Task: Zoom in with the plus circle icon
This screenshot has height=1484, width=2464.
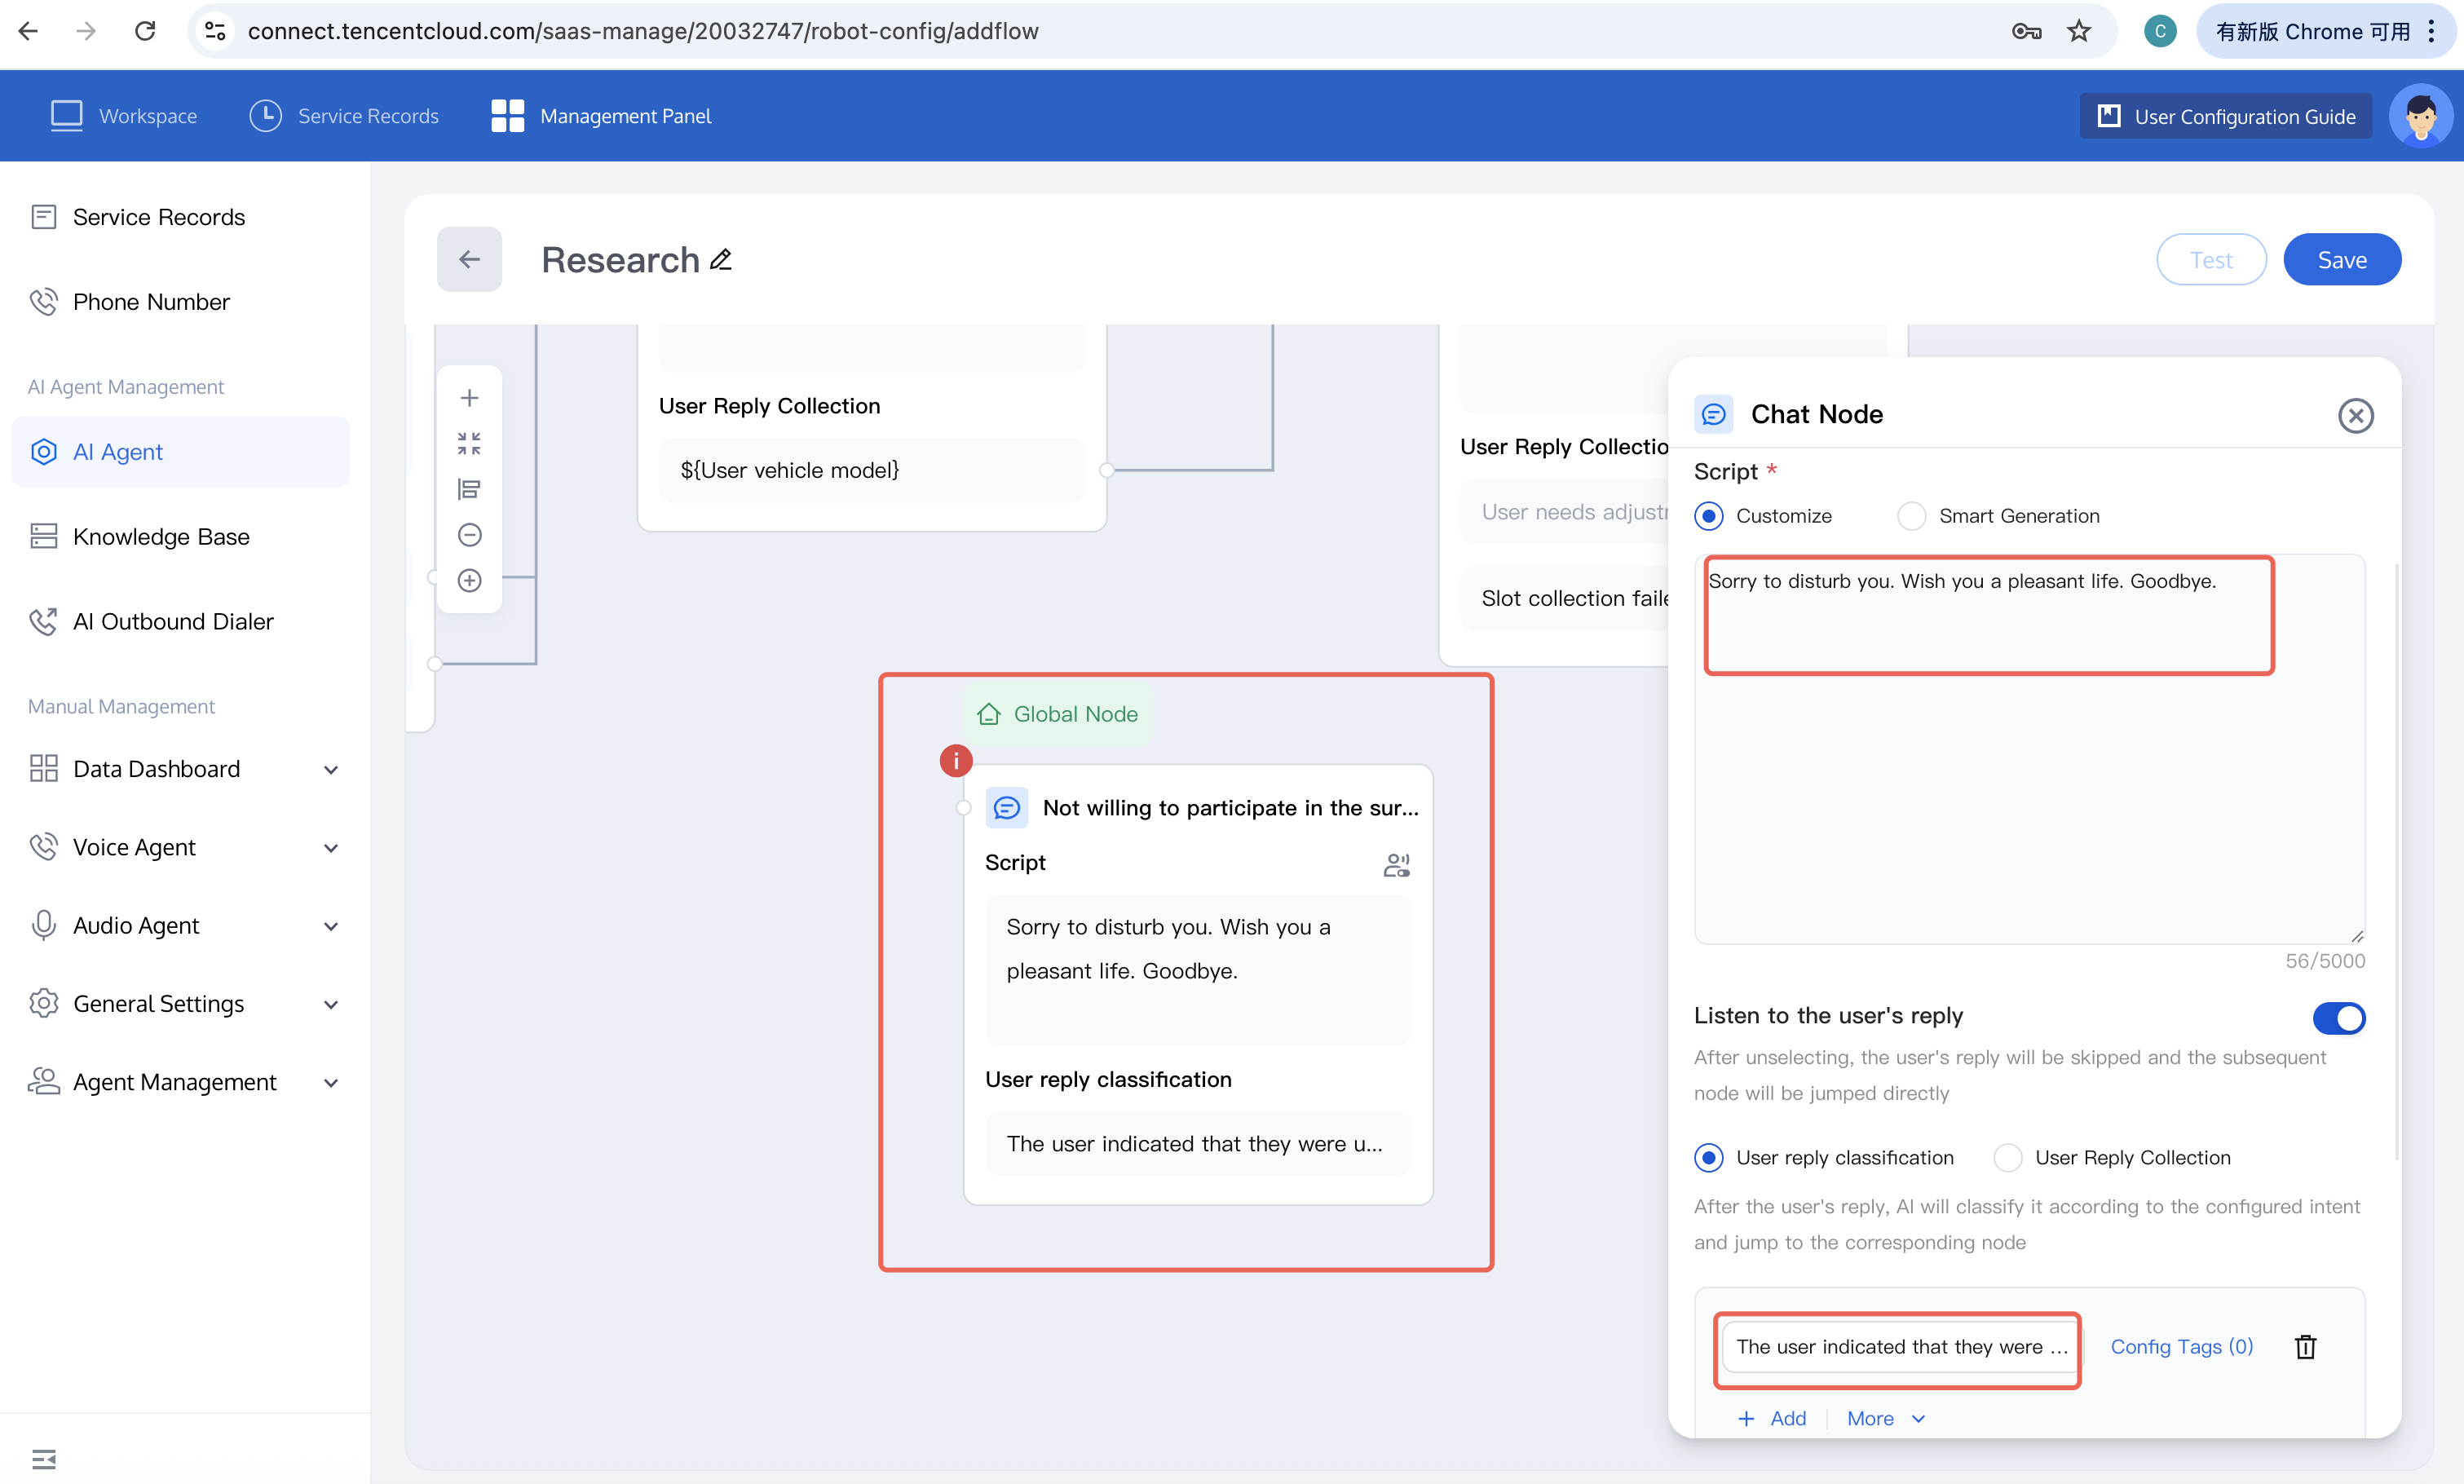Action: pyautogui.click(x=469, y=581)
